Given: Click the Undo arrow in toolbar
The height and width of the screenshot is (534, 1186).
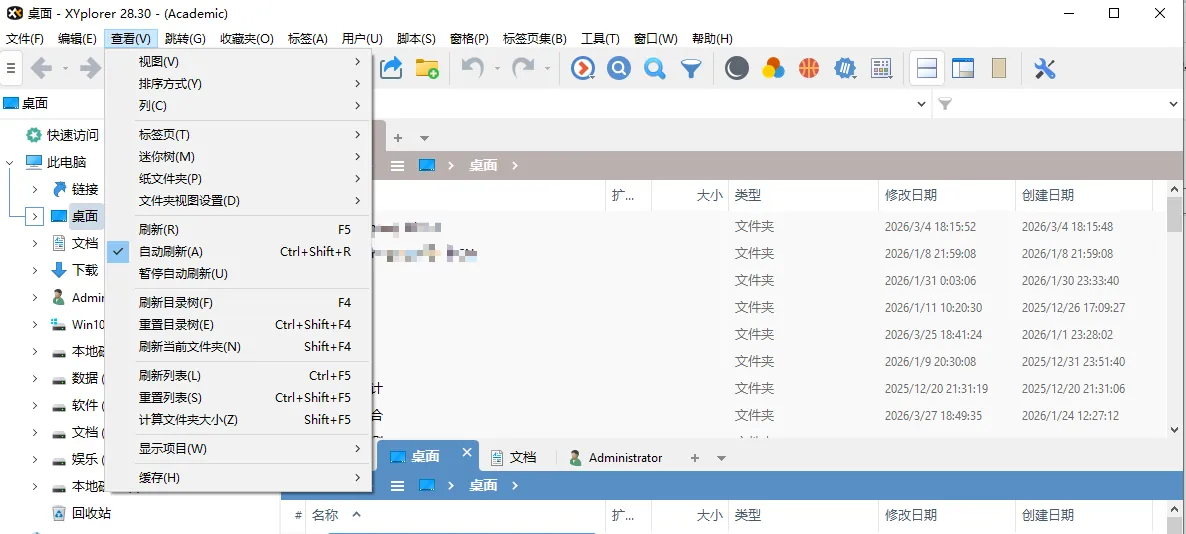Looking at the screenshot, I should click(472, 68).
